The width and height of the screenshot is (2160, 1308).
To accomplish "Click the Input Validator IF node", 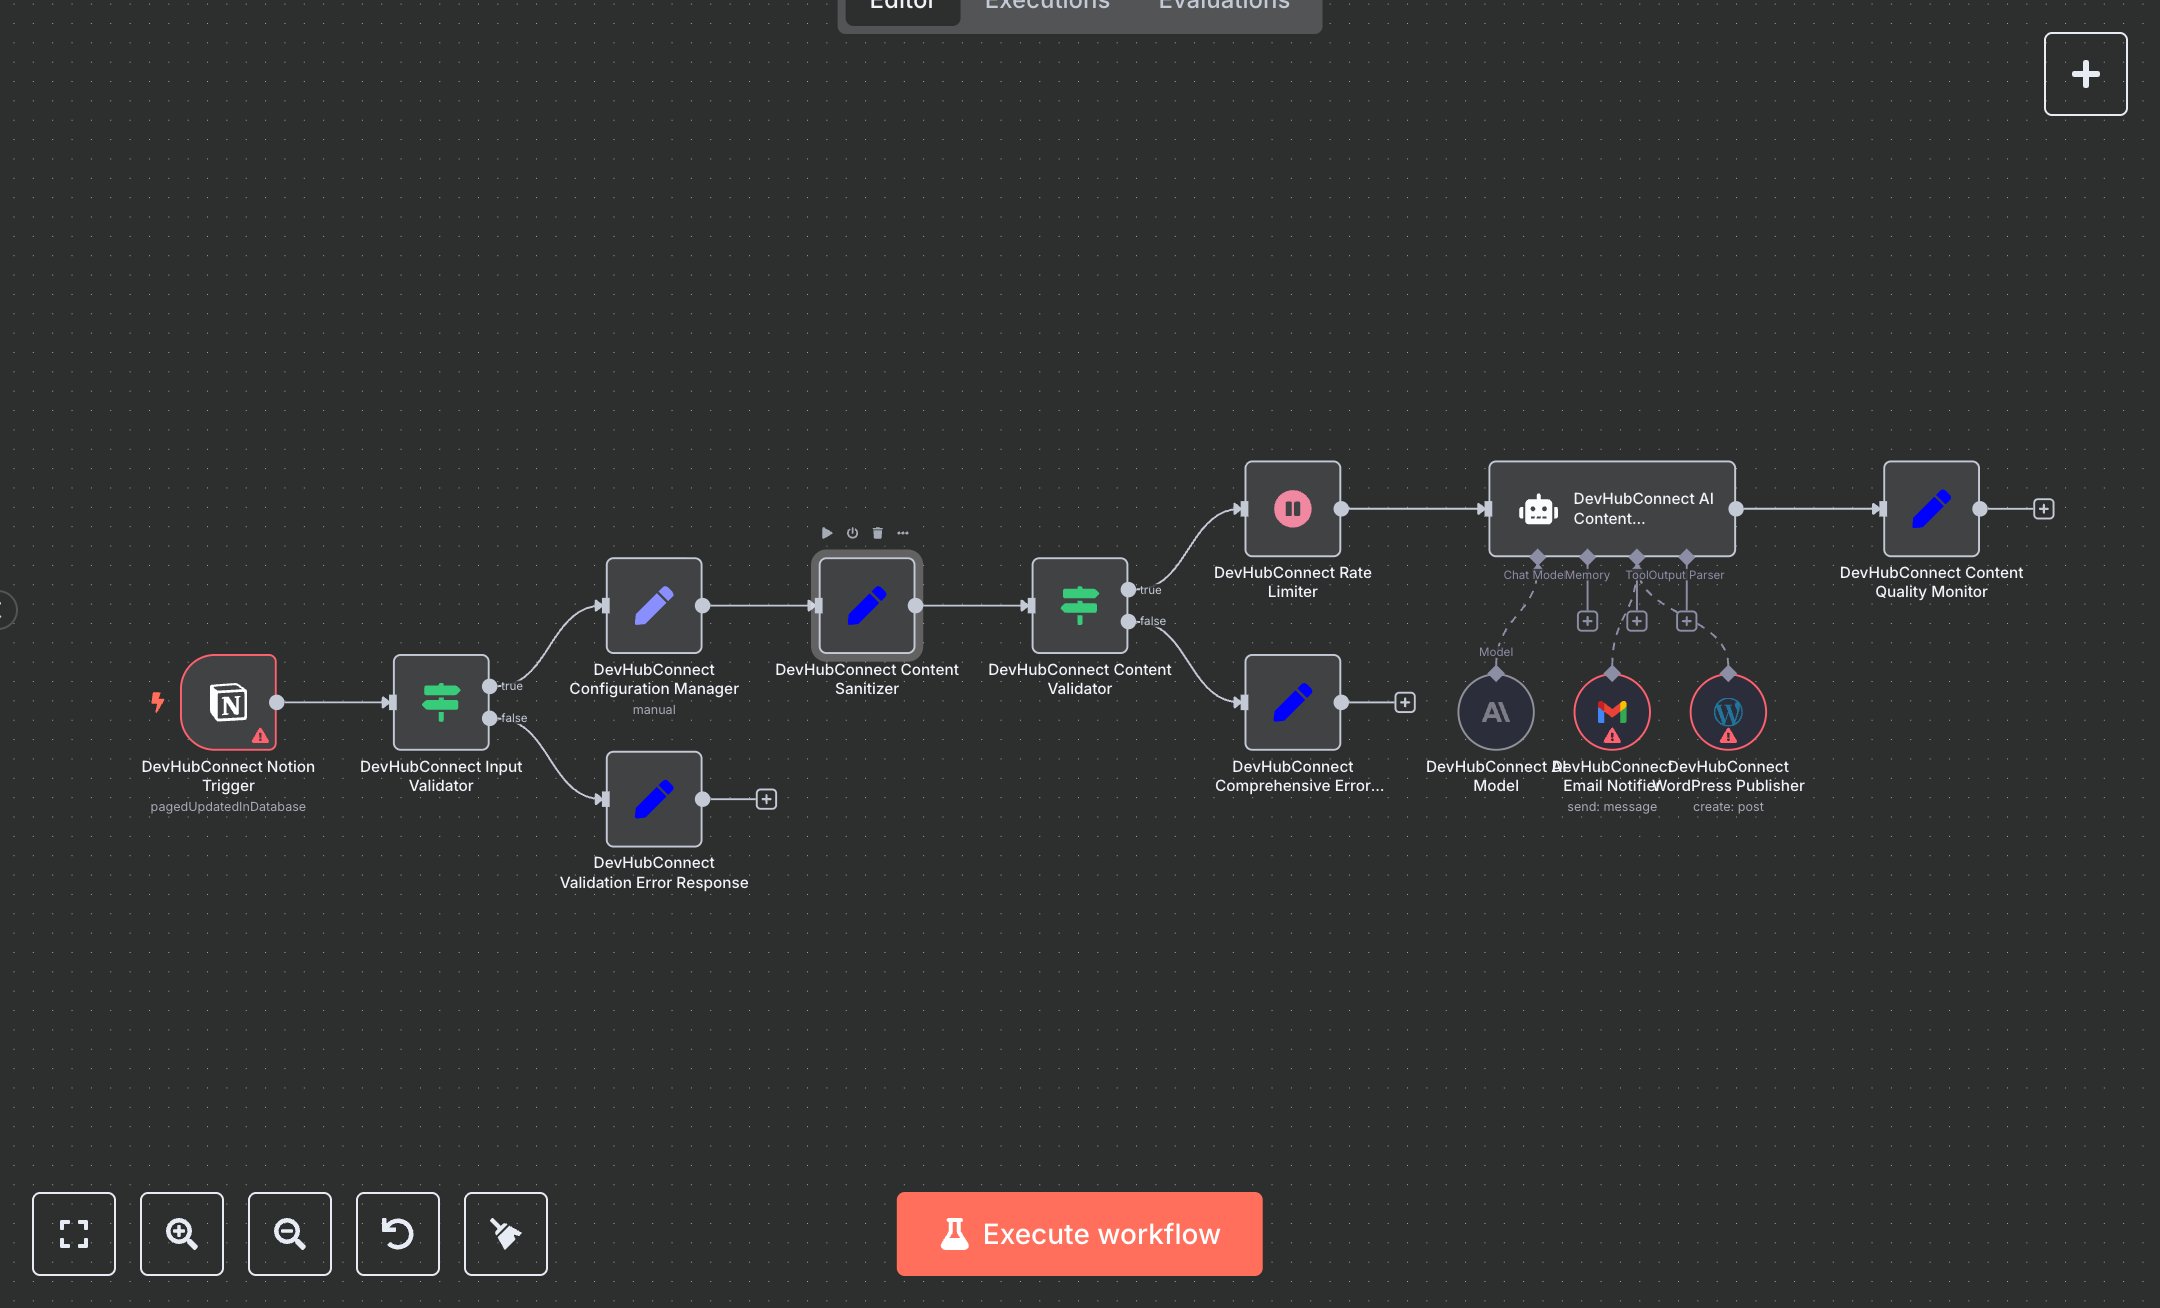I will tap(440, 702).
